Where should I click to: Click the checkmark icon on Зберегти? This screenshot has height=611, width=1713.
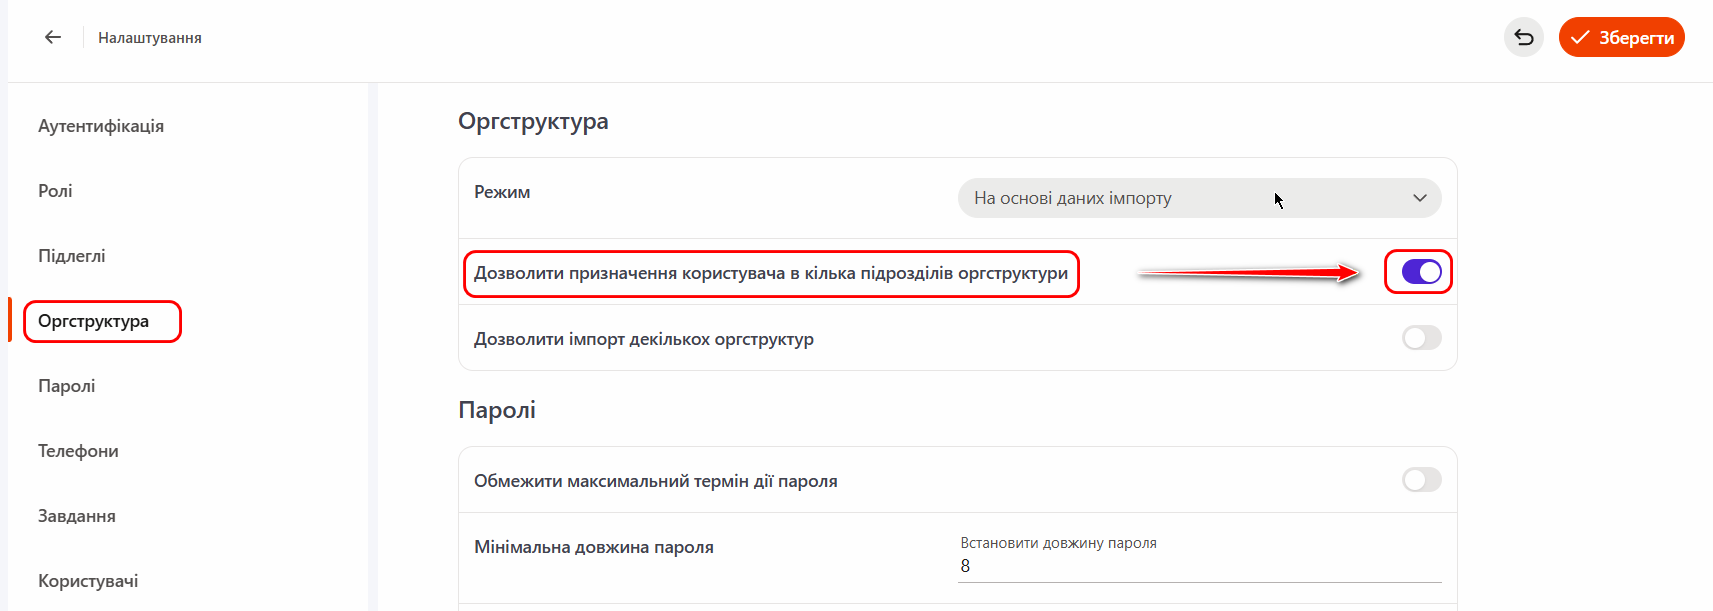[x=1580, y=37]
